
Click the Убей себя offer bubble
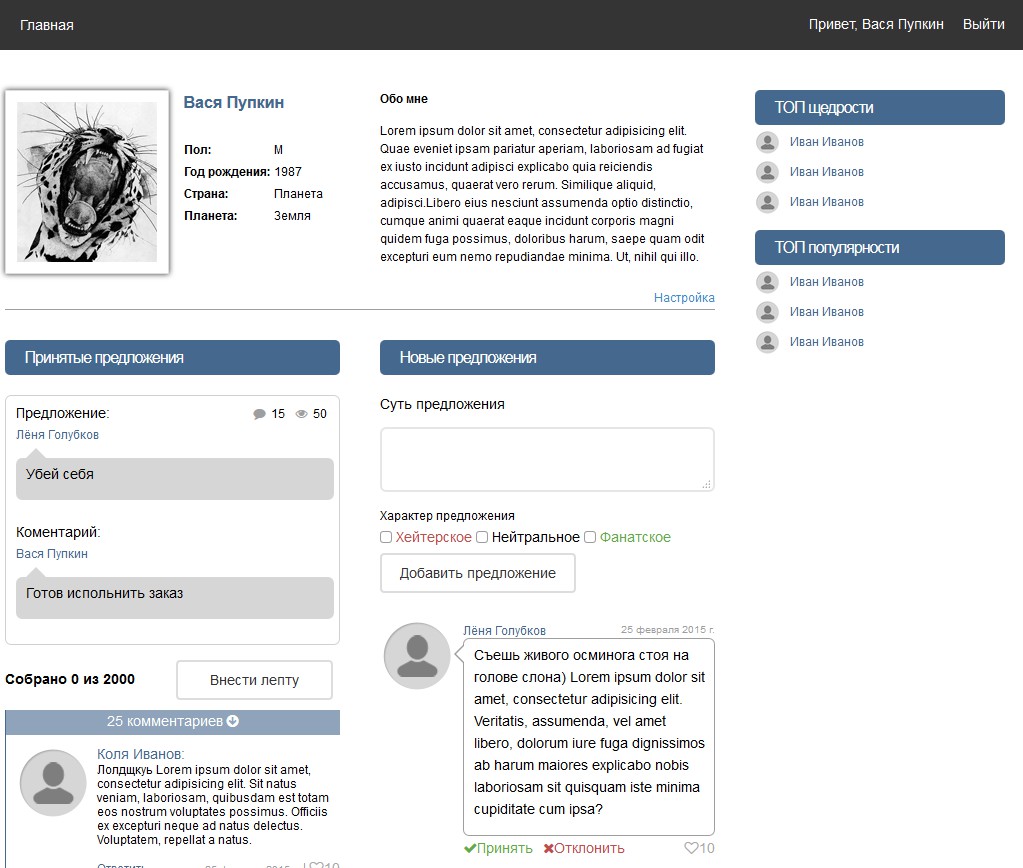click(x=175, y=478)
